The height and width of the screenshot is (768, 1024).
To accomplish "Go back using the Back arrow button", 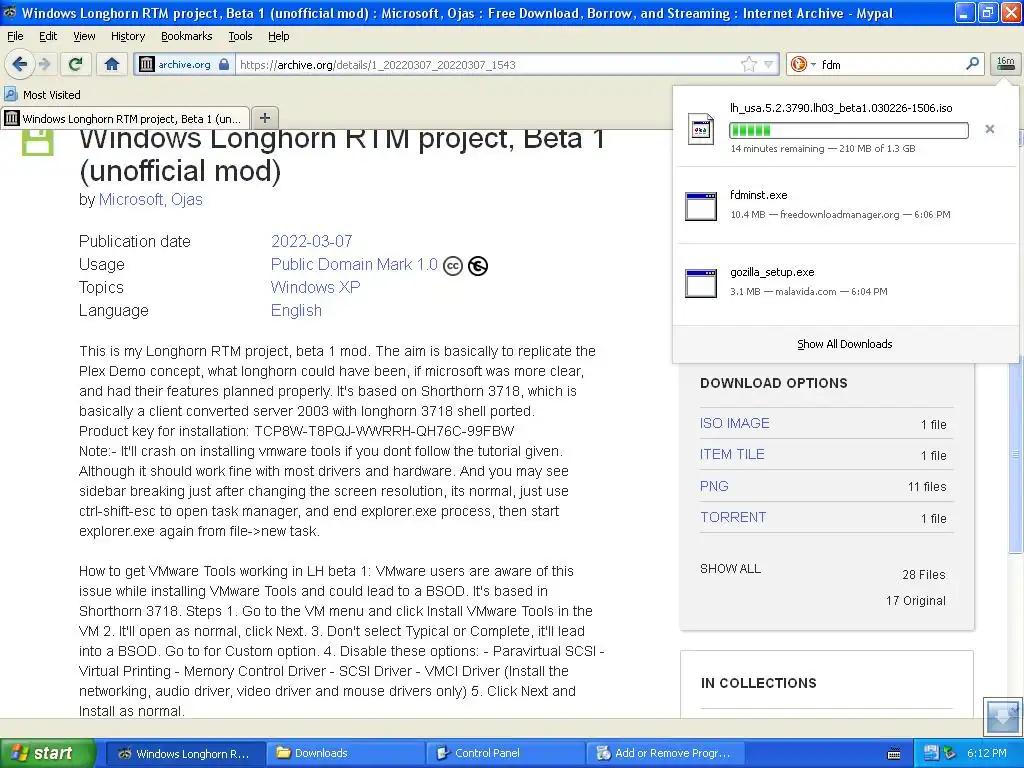I will pos(20,64).
